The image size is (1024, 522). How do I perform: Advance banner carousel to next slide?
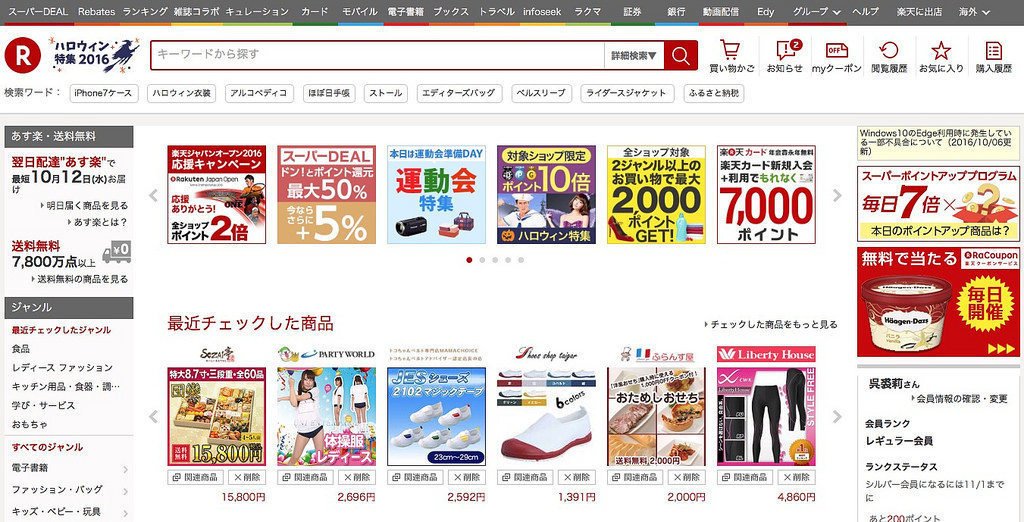point(837,195)
